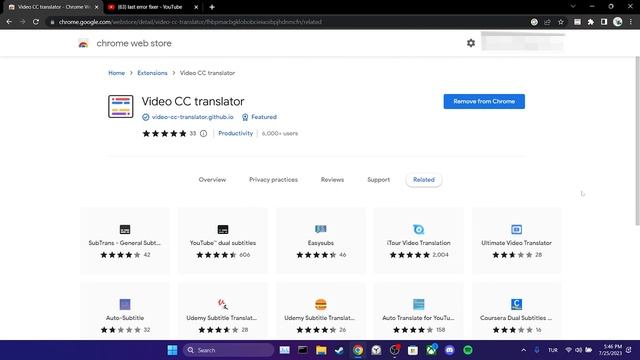Go to Home breadcrumb link
The height and width of the screenshot is (360, 640).
point(117,73)
